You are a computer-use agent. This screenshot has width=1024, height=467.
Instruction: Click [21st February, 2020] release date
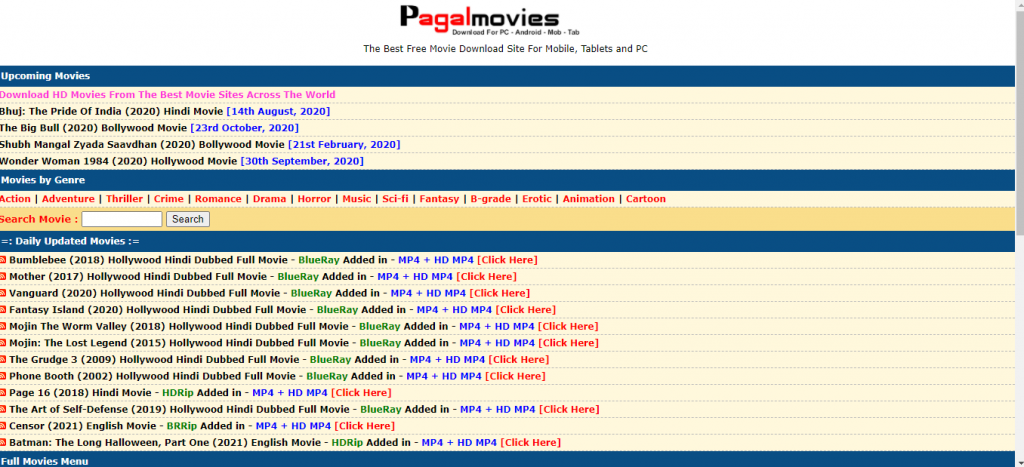344,144
